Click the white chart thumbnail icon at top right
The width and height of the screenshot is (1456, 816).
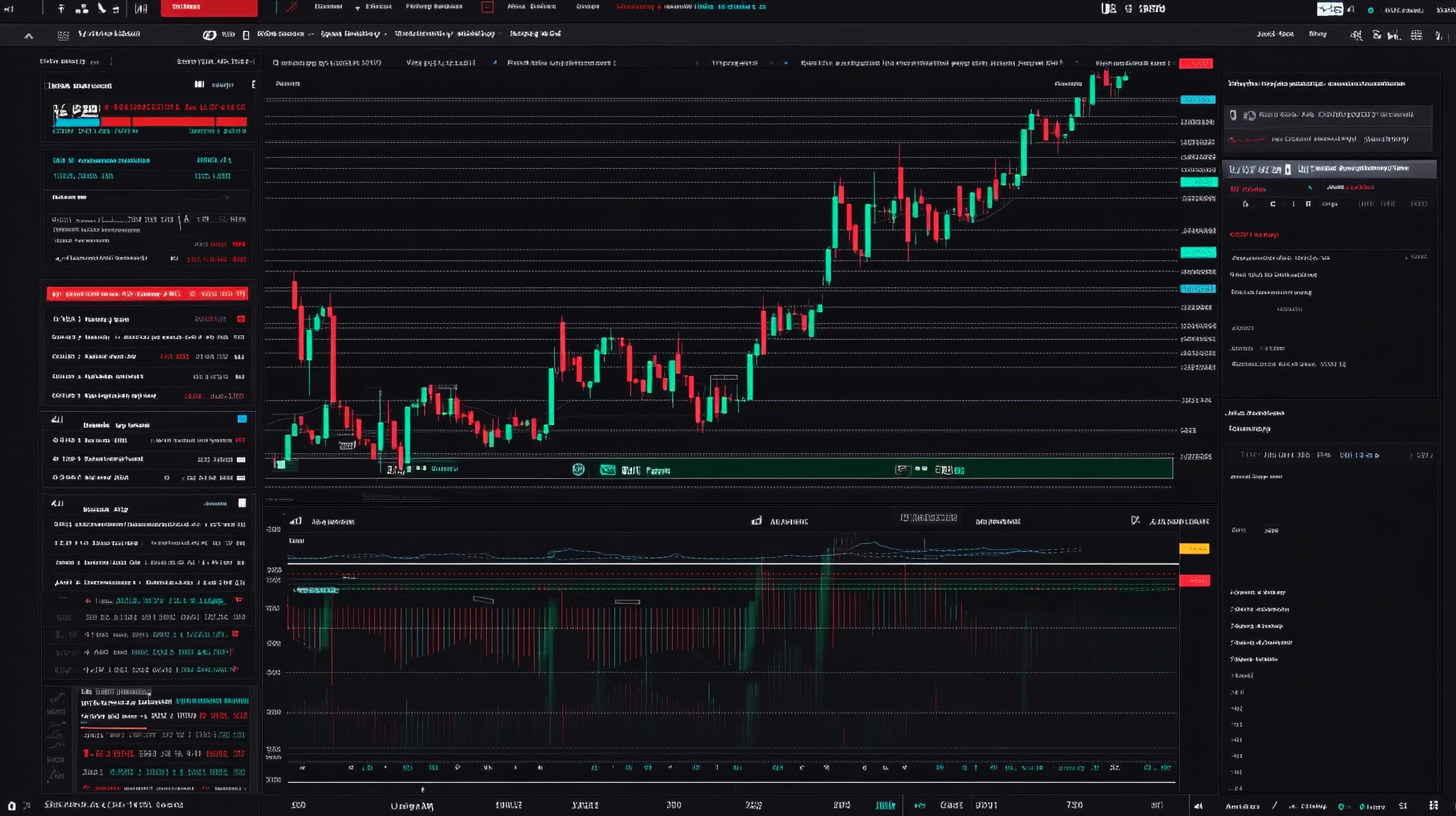click(1330, 9)
